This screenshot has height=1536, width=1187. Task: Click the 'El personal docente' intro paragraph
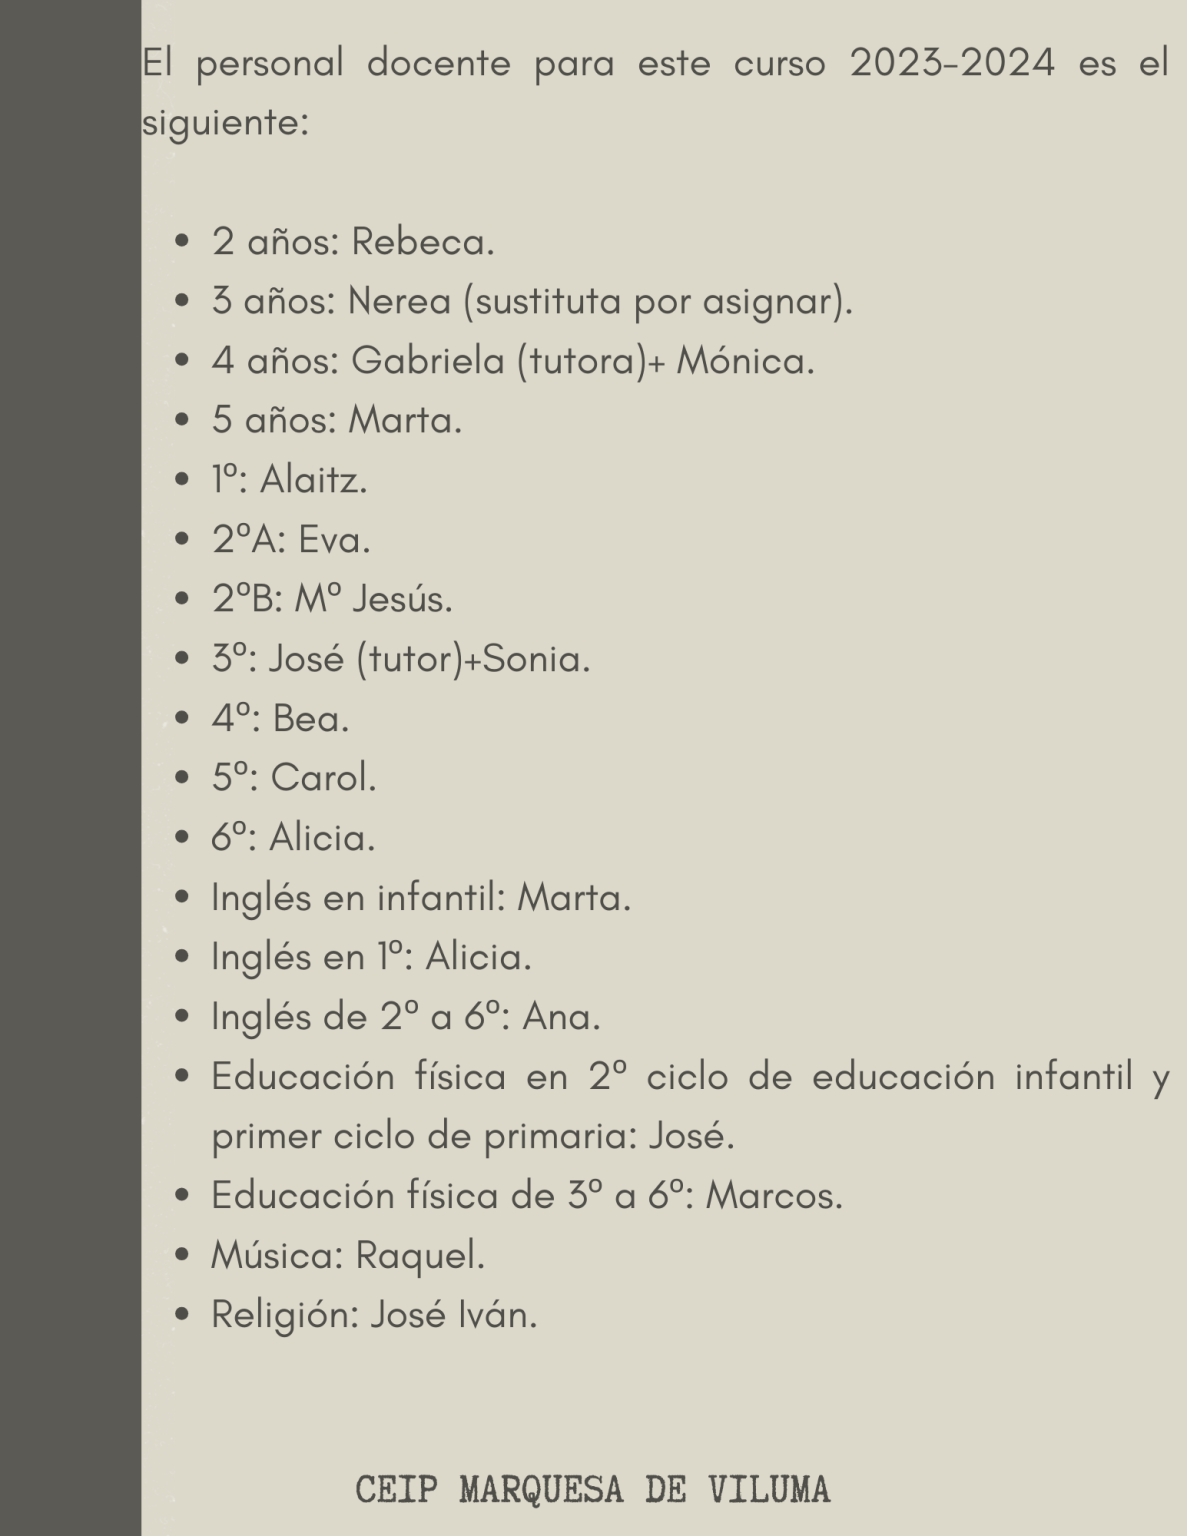point(655,94)
